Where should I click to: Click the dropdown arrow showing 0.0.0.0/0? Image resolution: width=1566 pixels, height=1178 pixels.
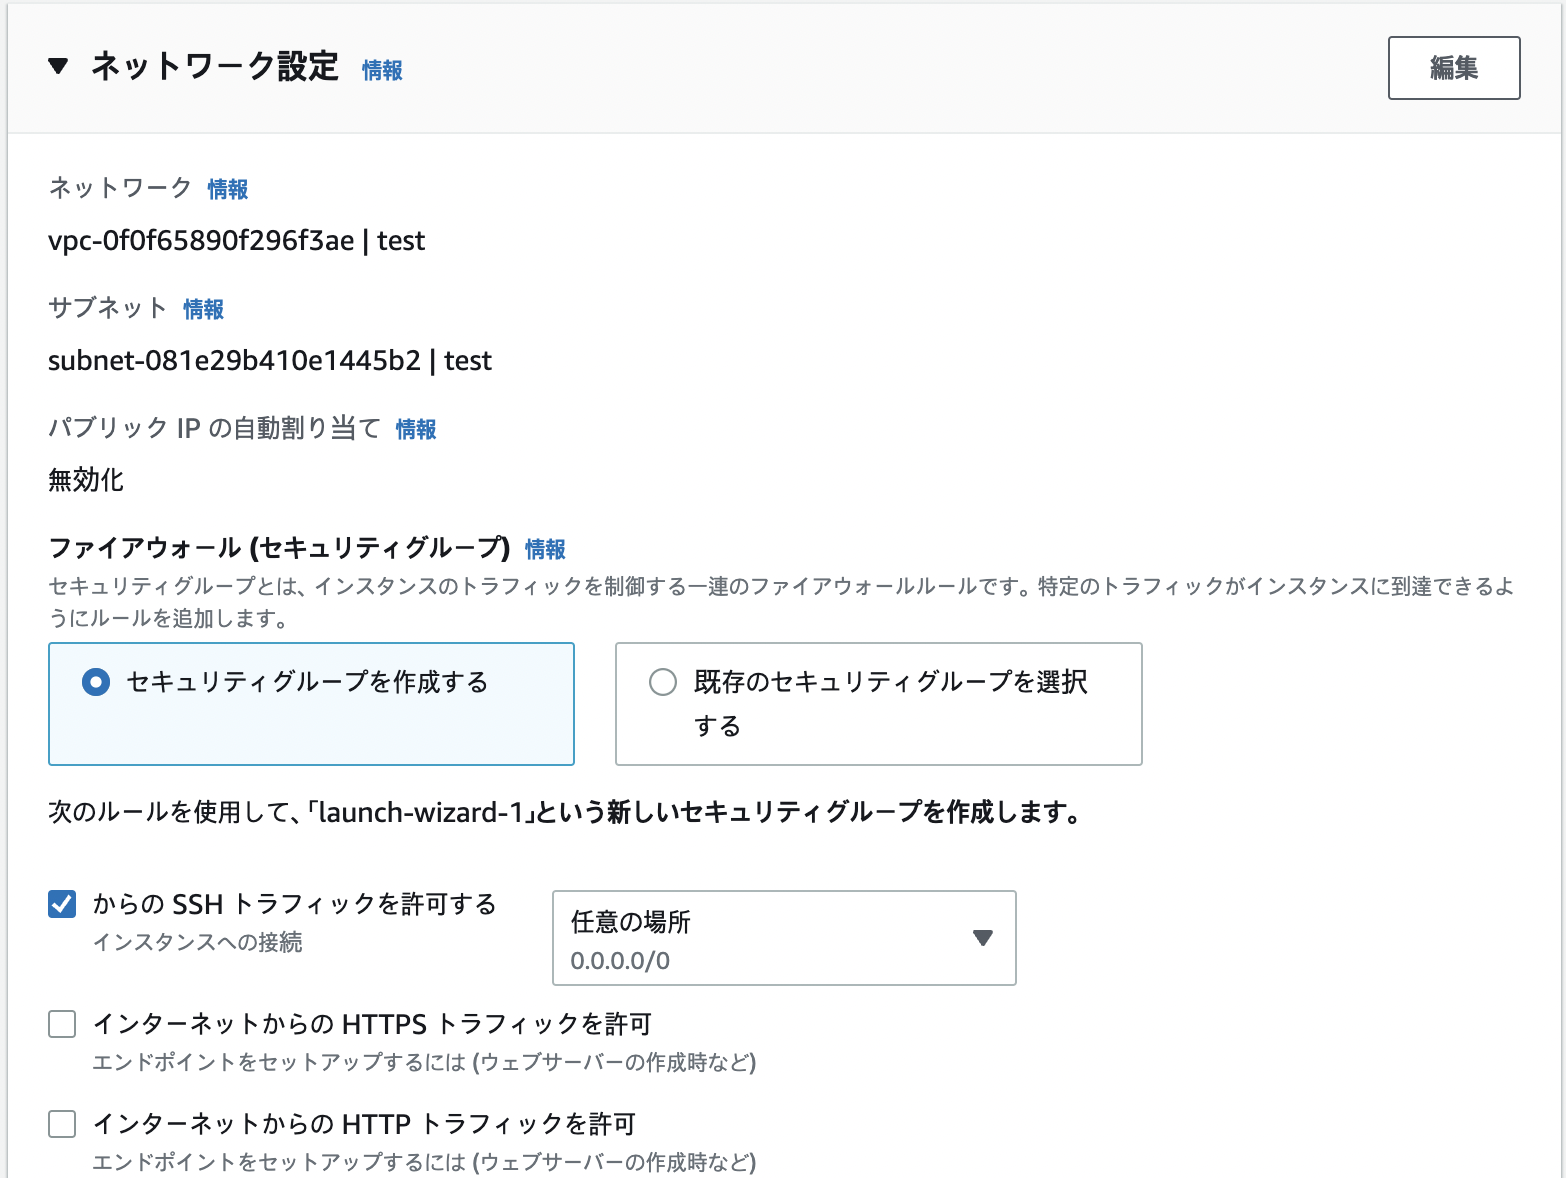point(983,938)
